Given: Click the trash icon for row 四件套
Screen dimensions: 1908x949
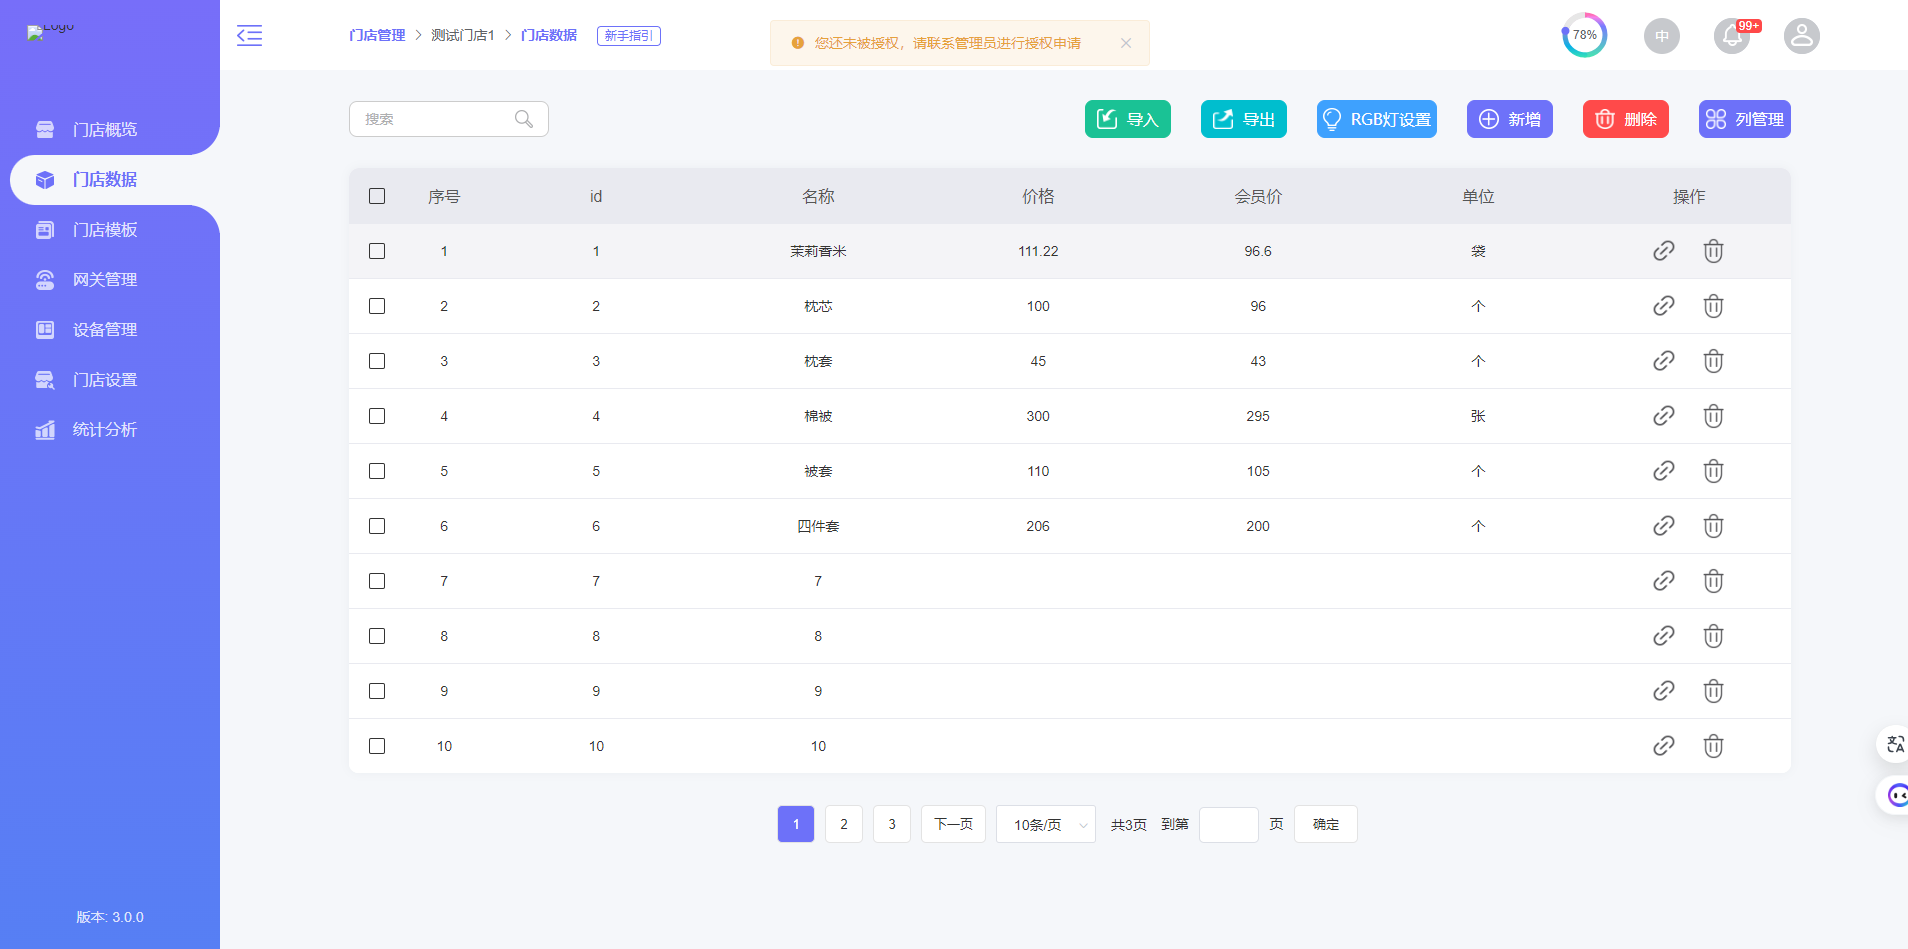Looking at the screenshot, I should [x=1713, y=526].
